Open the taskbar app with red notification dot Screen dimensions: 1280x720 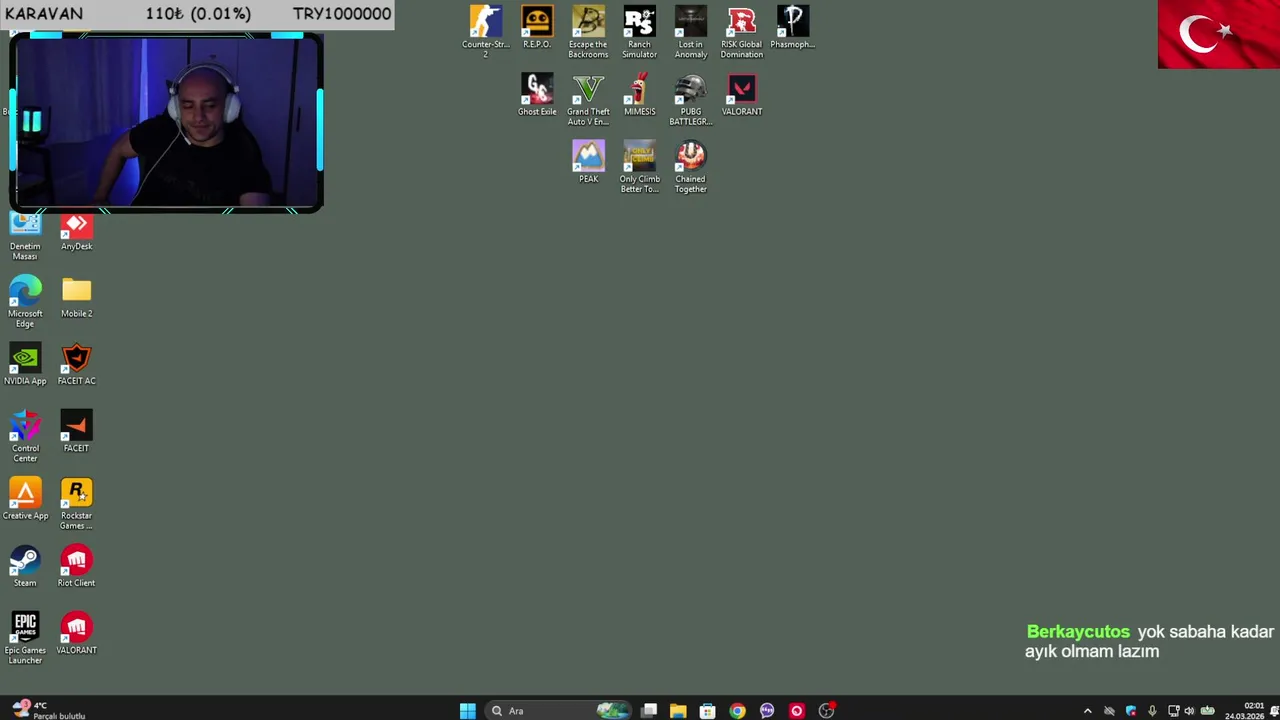[826, 711]
